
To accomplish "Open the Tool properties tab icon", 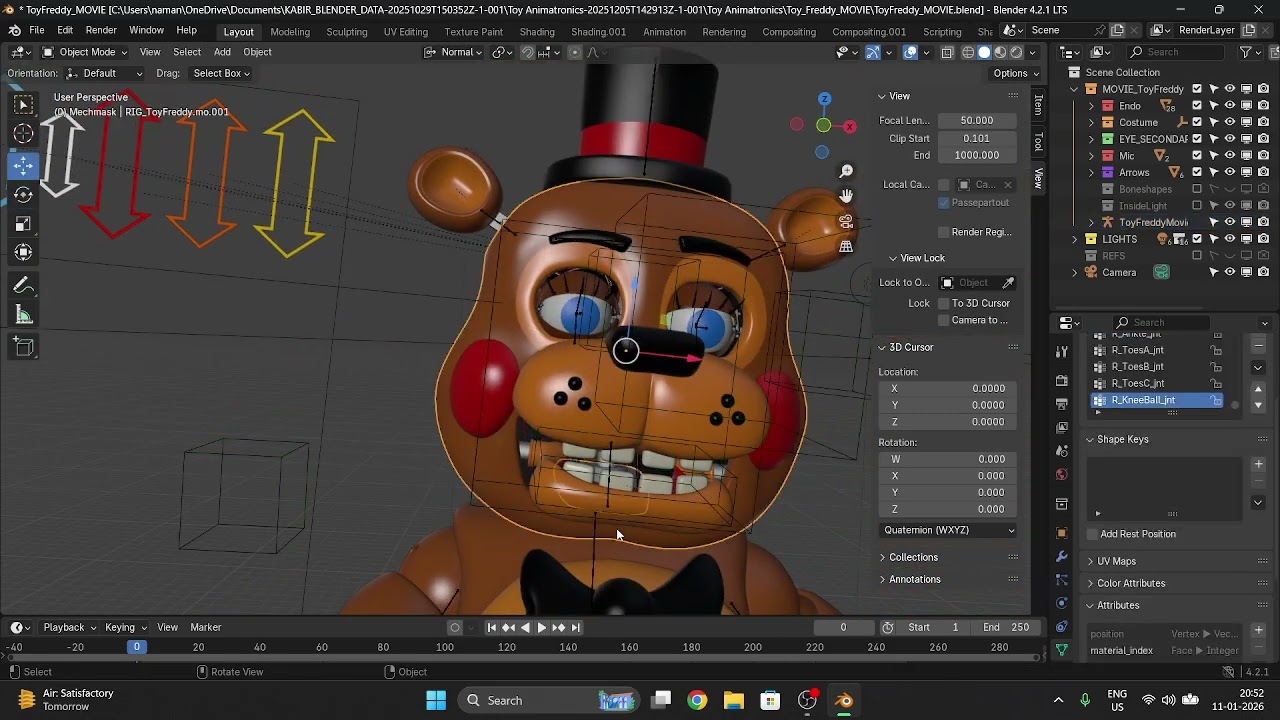I will [x=1062, y=352].
